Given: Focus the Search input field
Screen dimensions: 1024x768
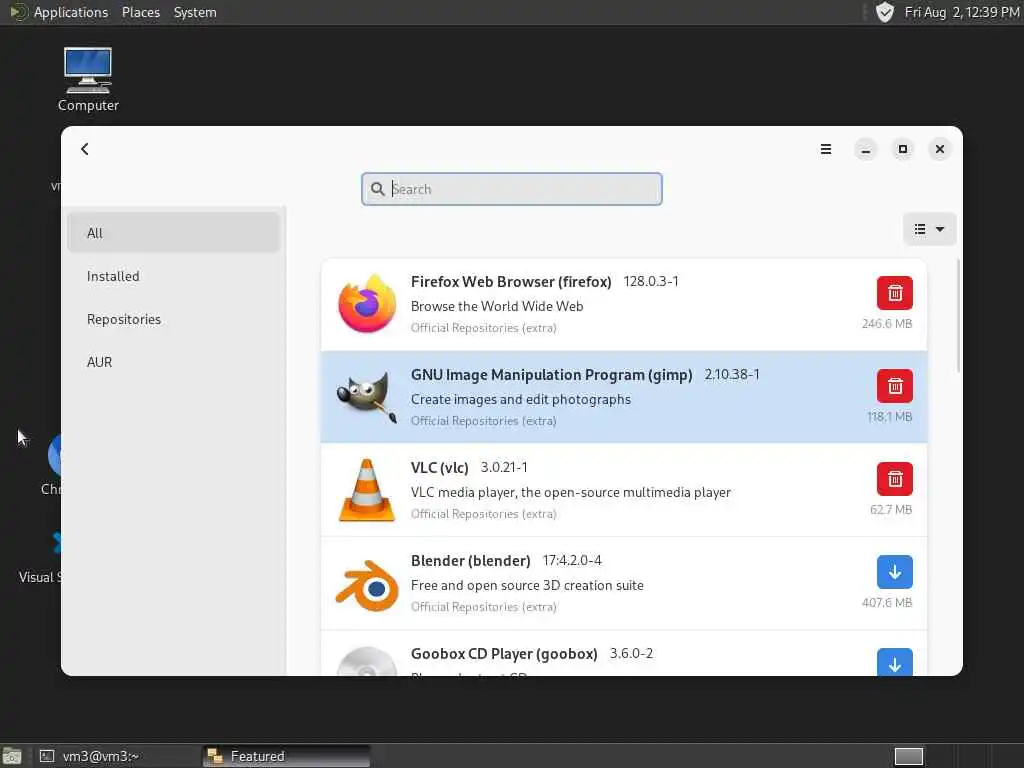Looking at the screenshot, I should (x=512, y=189).
